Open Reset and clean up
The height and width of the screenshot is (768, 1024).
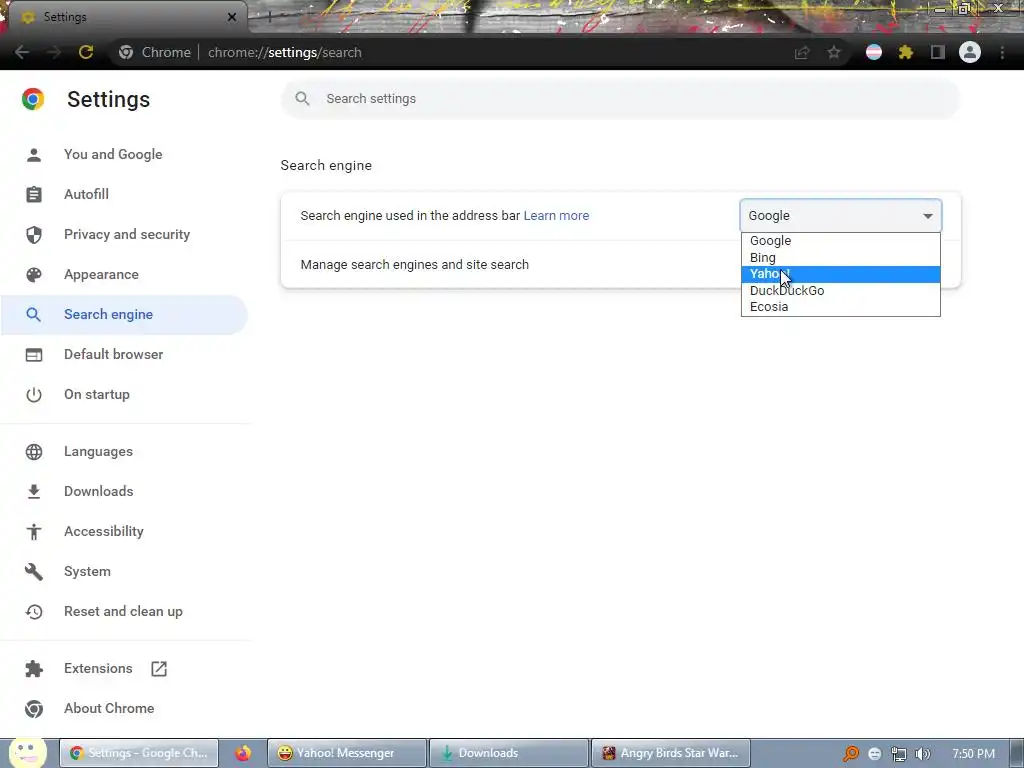pyautogui.click(x=123, y=612)
